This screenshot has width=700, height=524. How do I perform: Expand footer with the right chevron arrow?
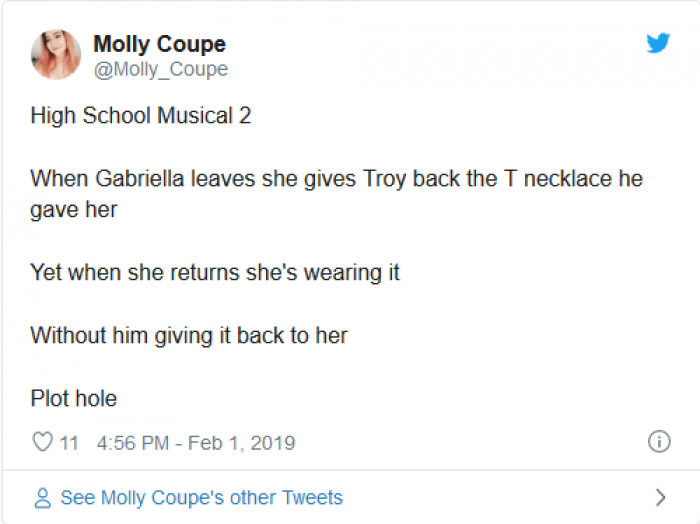(x=659, y=497)
